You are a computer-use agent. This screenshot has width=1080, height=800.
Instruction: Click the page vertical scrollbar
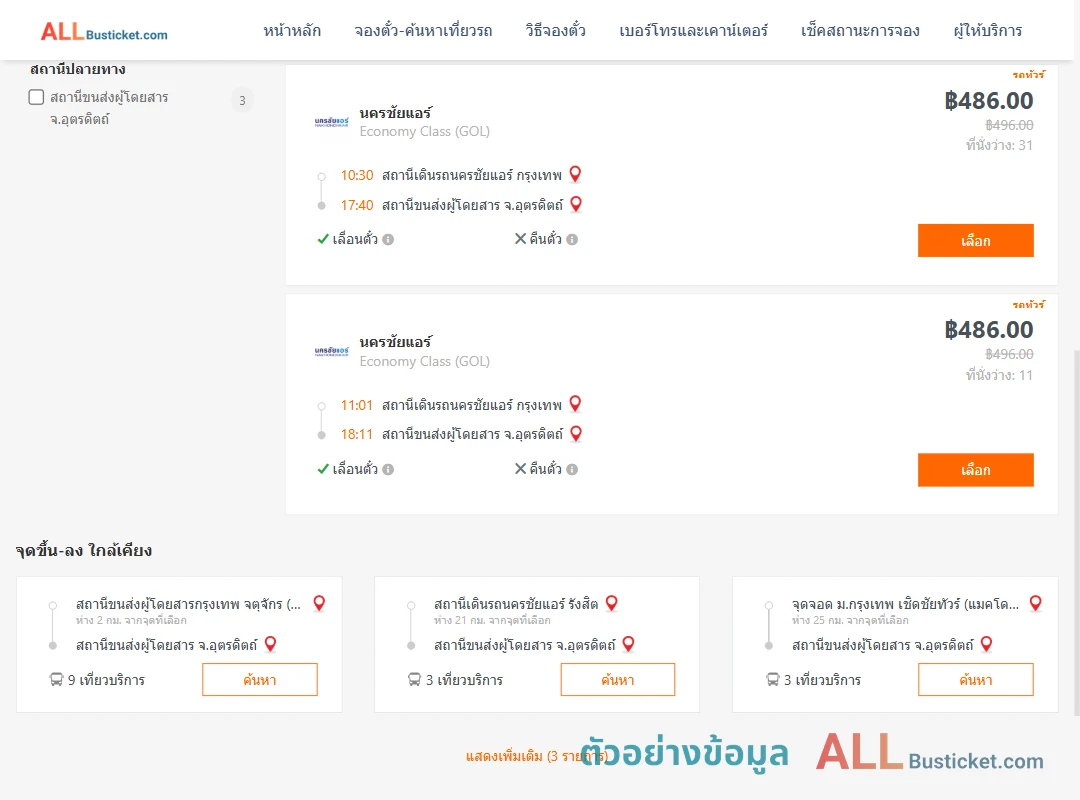(x=1076, y=531)
